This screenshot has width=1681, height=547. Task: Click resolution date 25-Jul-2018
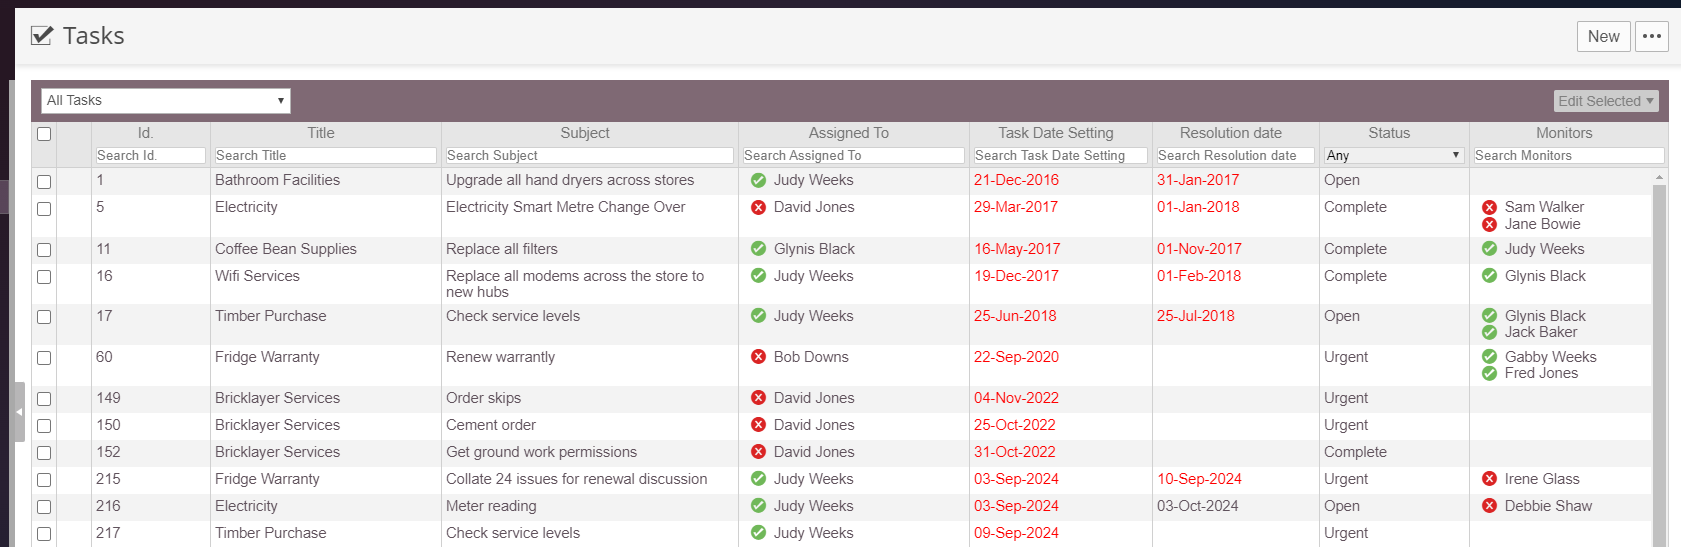coord(1196,316)
